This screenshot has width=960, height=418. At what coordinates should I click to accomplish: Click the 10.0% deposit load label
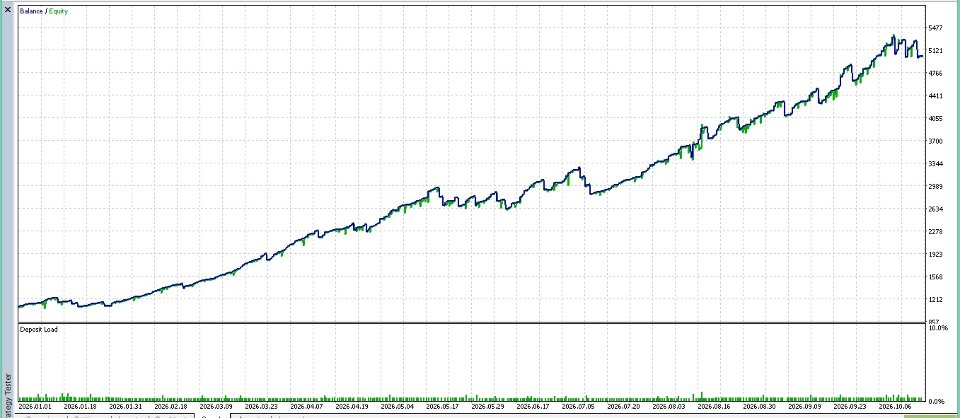point(937,329)
